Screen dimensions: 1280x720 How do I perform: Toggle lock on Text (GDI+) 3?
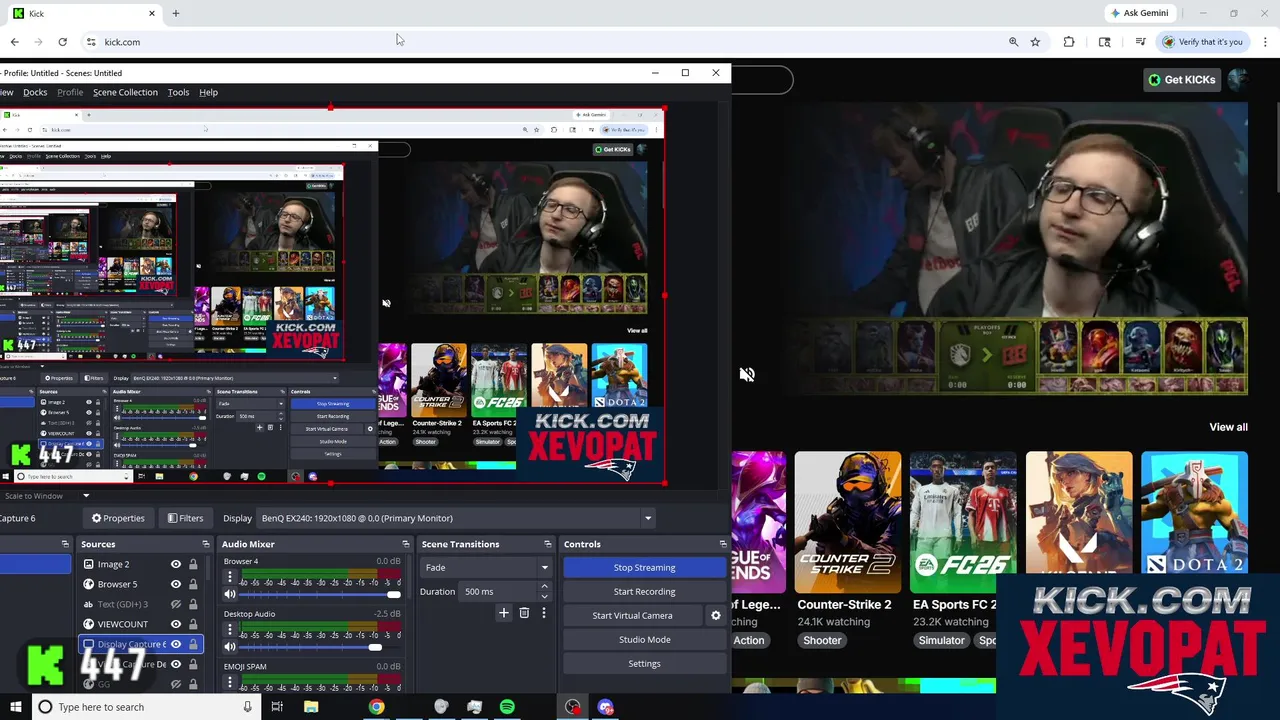coord(193,604)
